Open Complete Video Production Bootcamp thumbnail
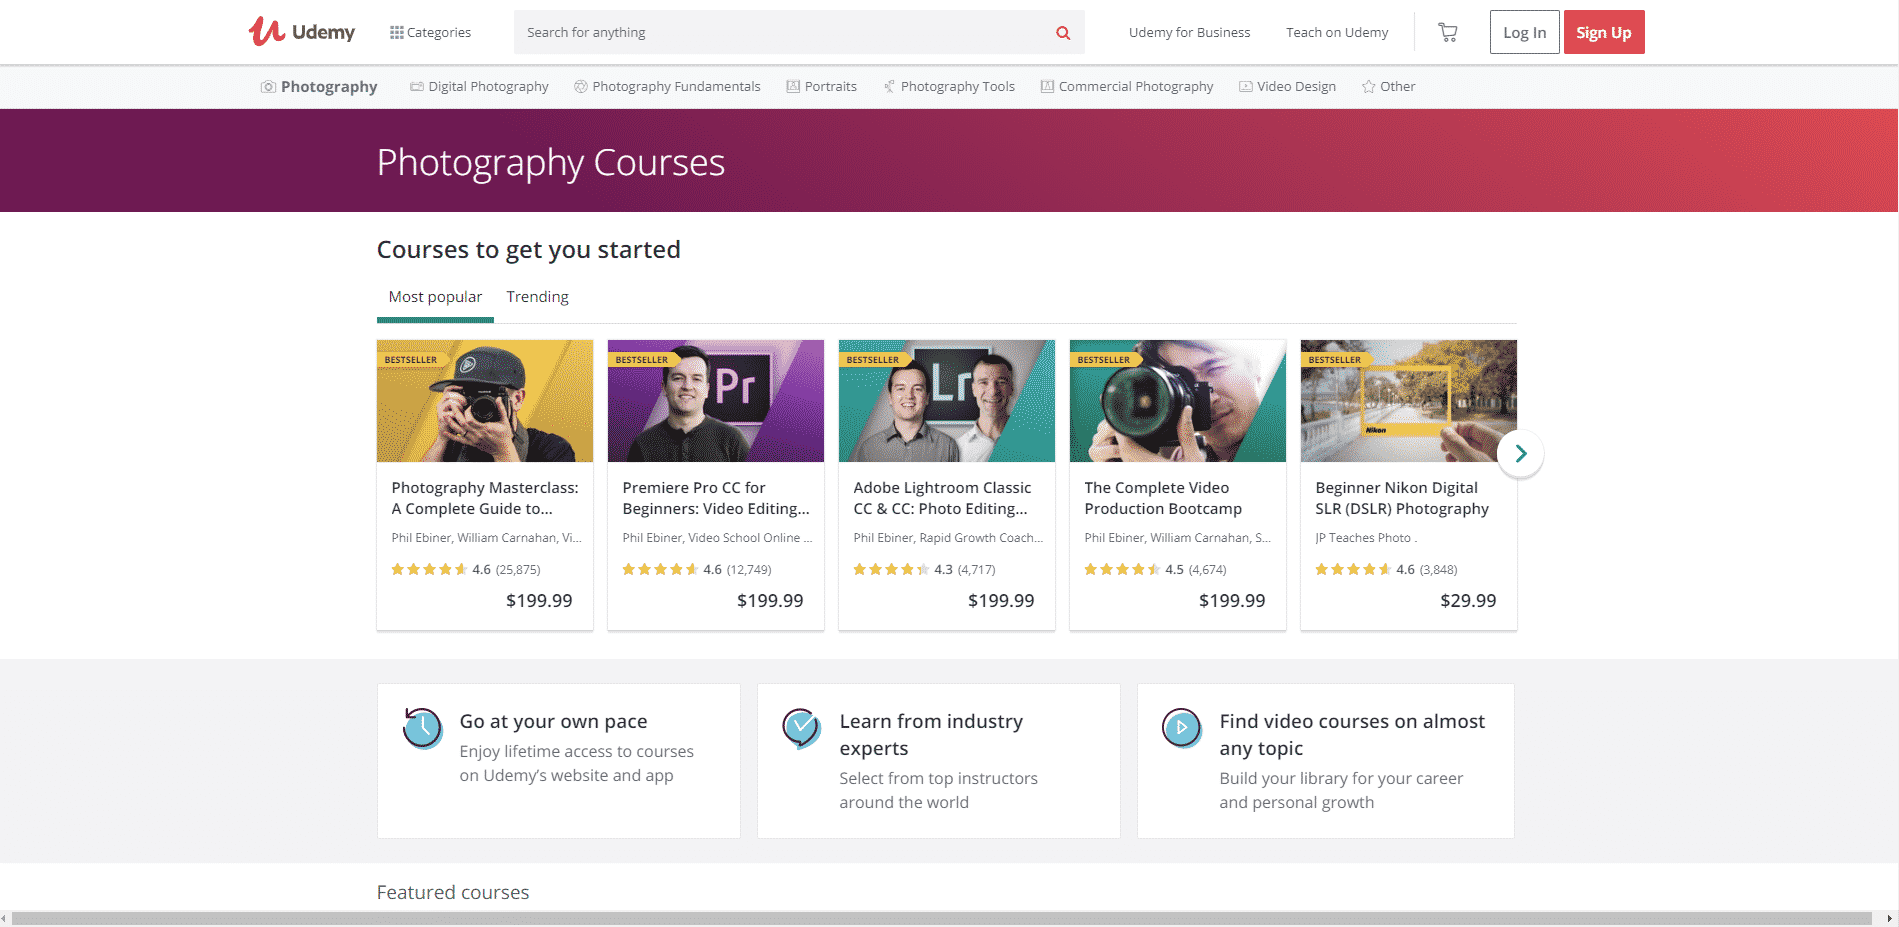The width and height of the screenshot is (1899, 927). click(1178, 401)
